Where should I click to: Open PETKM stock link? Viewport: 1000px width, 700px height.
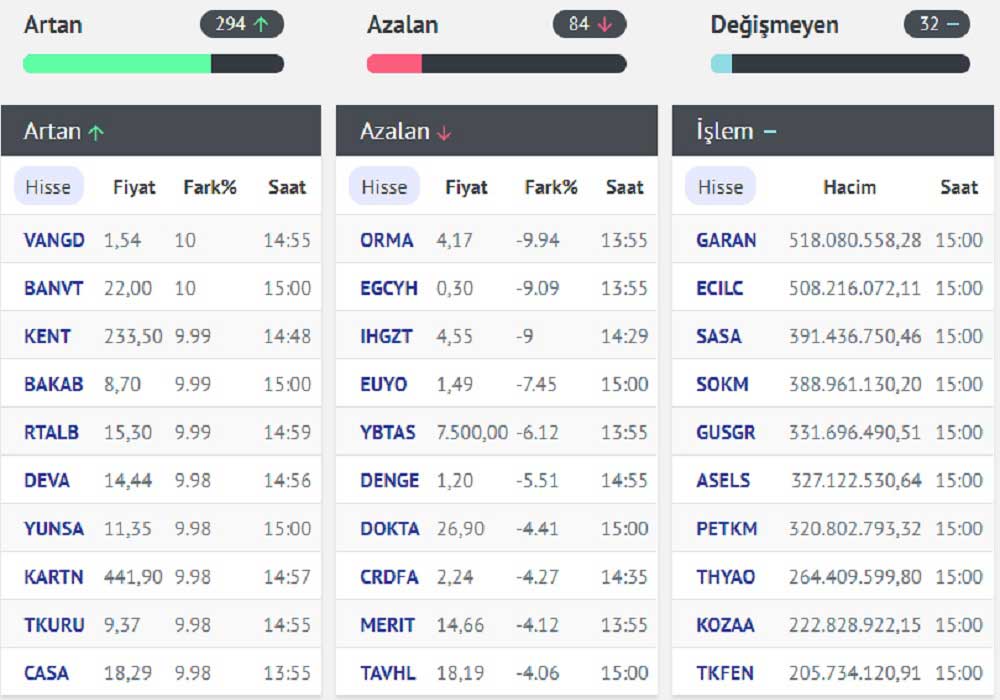726,529
